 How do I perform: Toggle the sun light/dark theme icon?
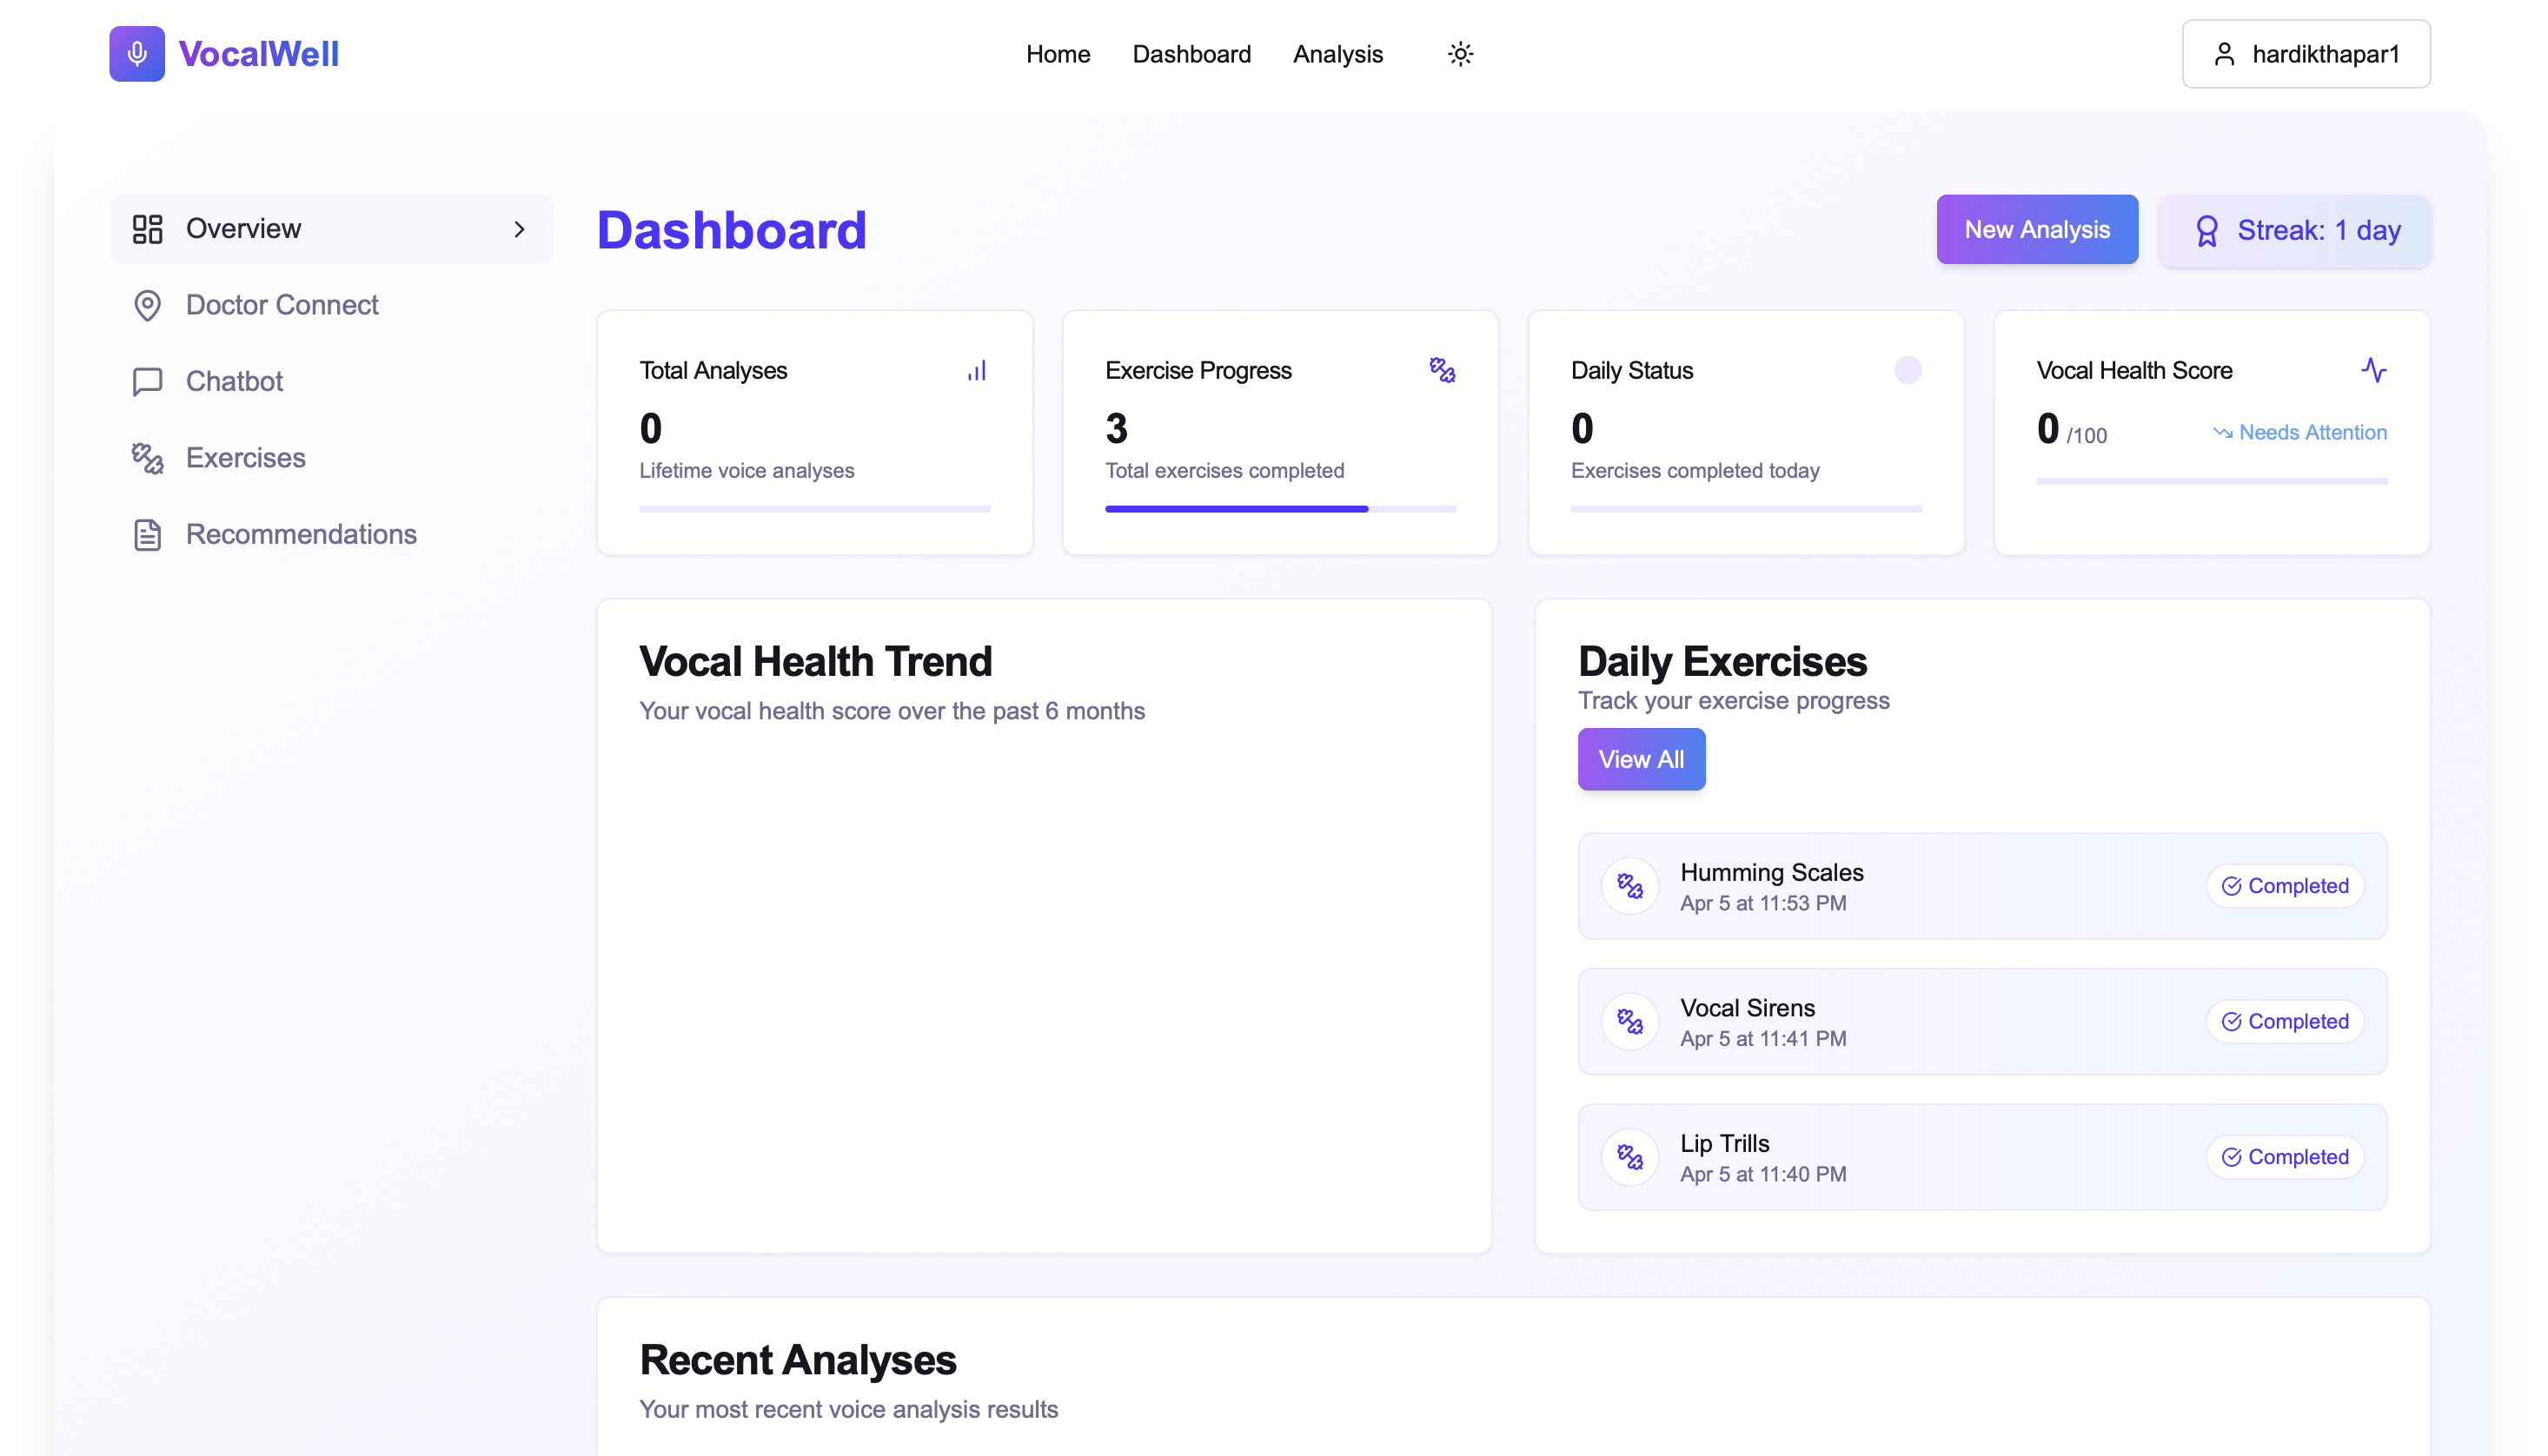pyautogui.click(x=1460, y=54)
